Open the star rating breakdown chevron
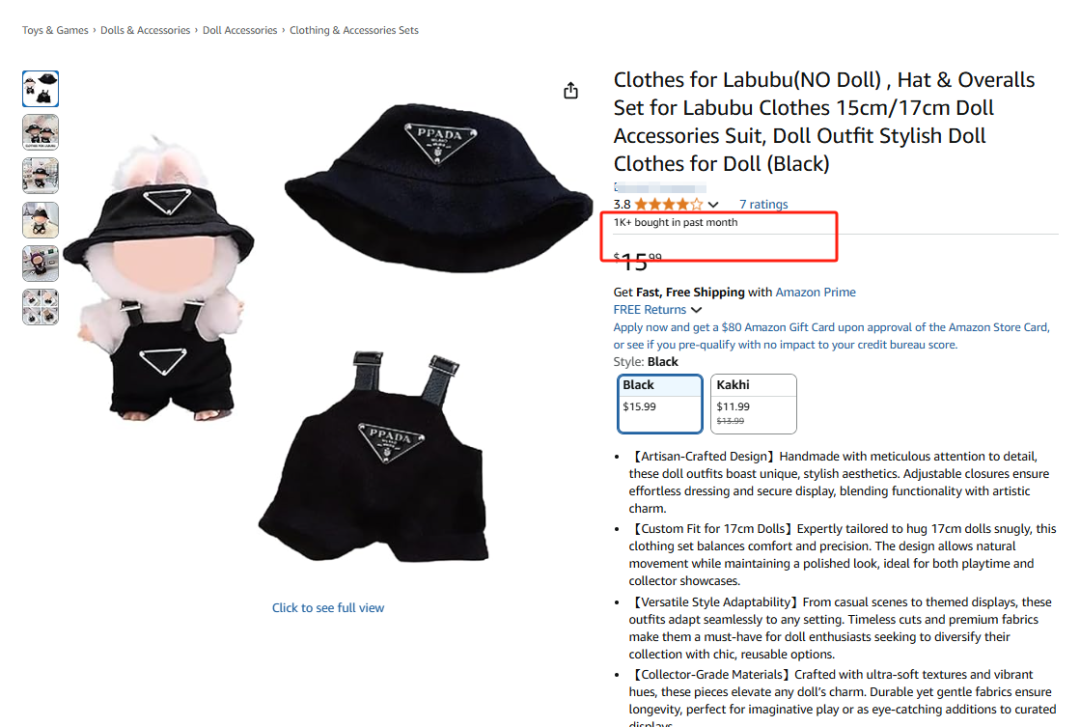 pyautogui.click(x=713, y=205)
